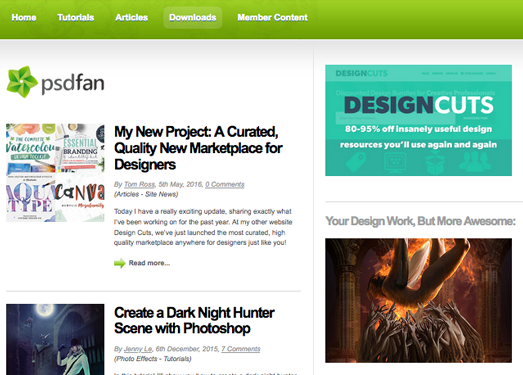Open the 7 Comments link
This screenshot has width=523, height=375.
[241, 349]
